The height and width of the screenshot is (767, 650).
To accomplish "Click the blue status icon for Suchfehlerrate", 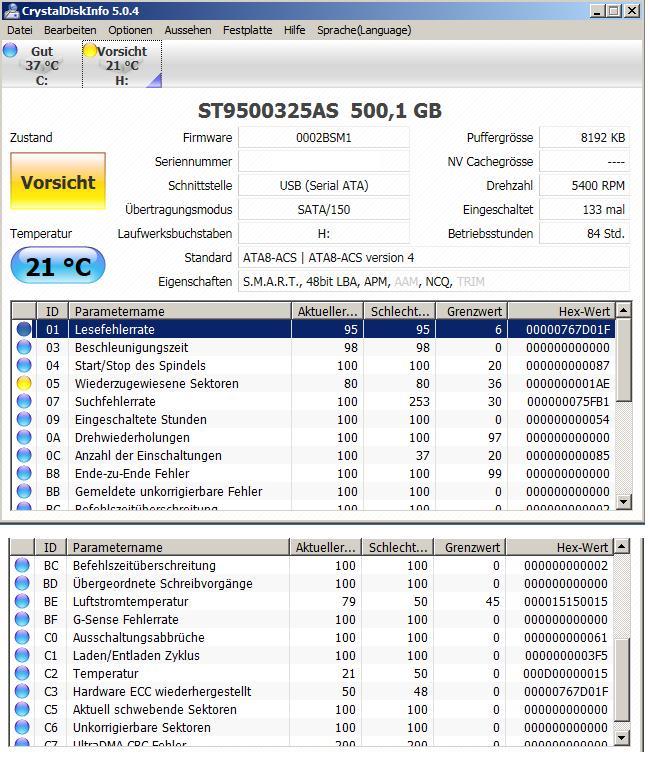I will coord(24,402).
